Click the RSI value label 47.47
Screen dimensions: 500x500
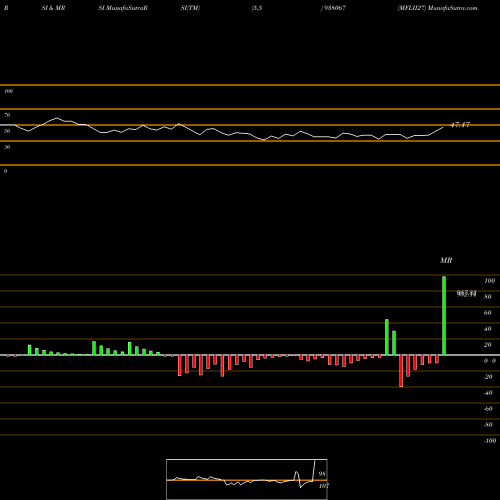point(460,125)
